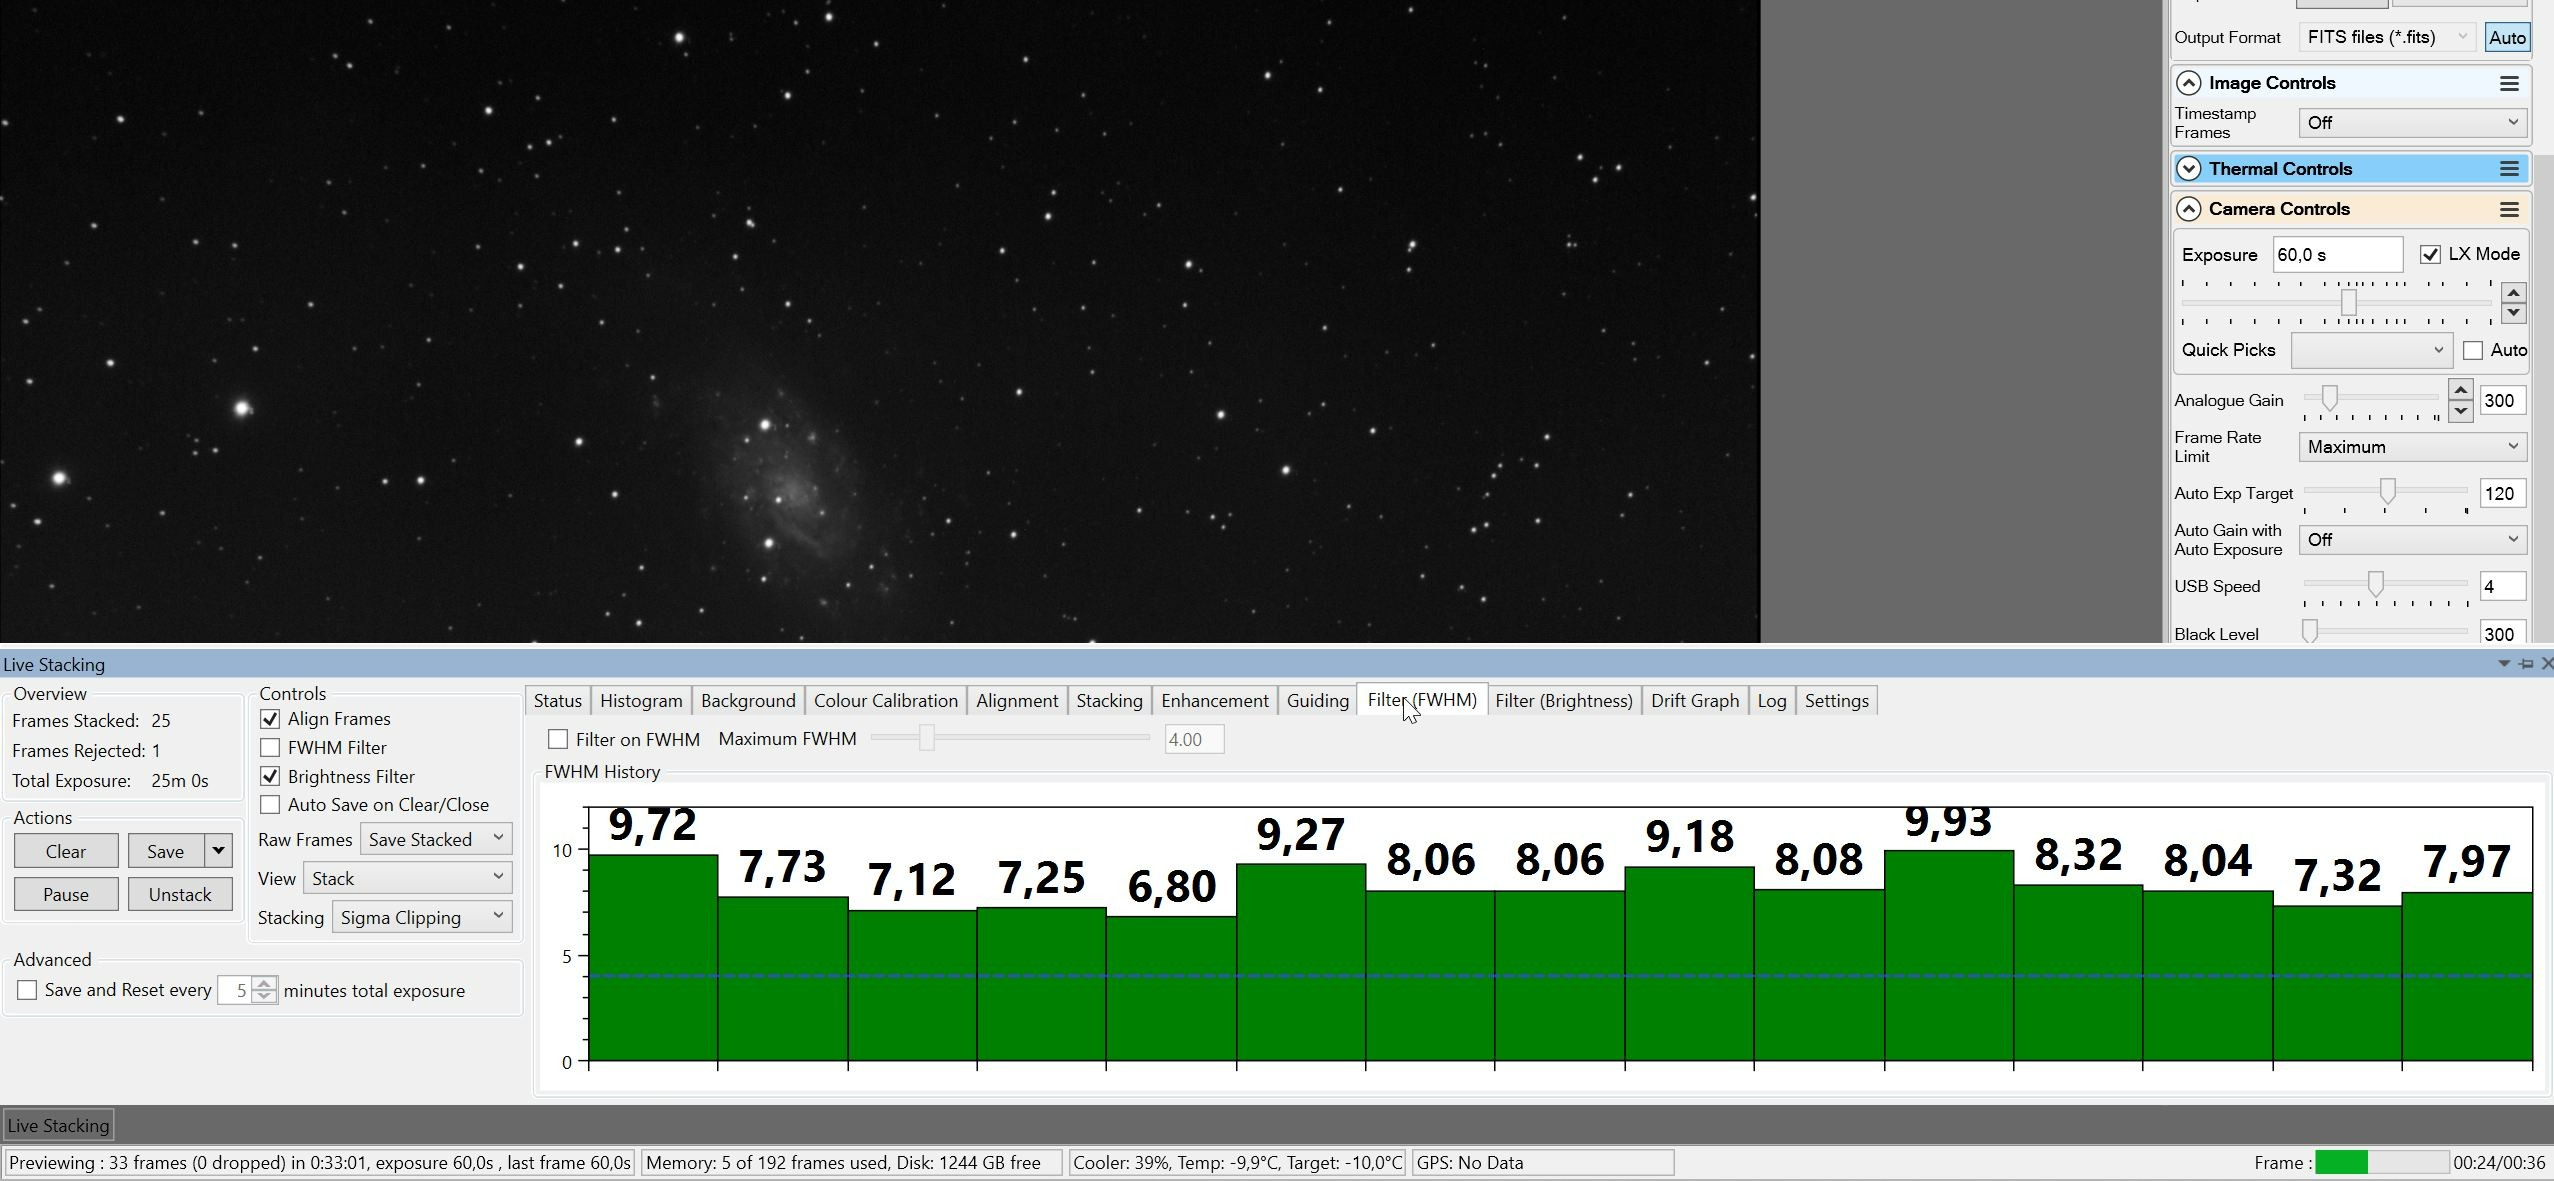Tick the Filter on FWHM checkbox
The image size is (2554, 1181).
point(558,739)
